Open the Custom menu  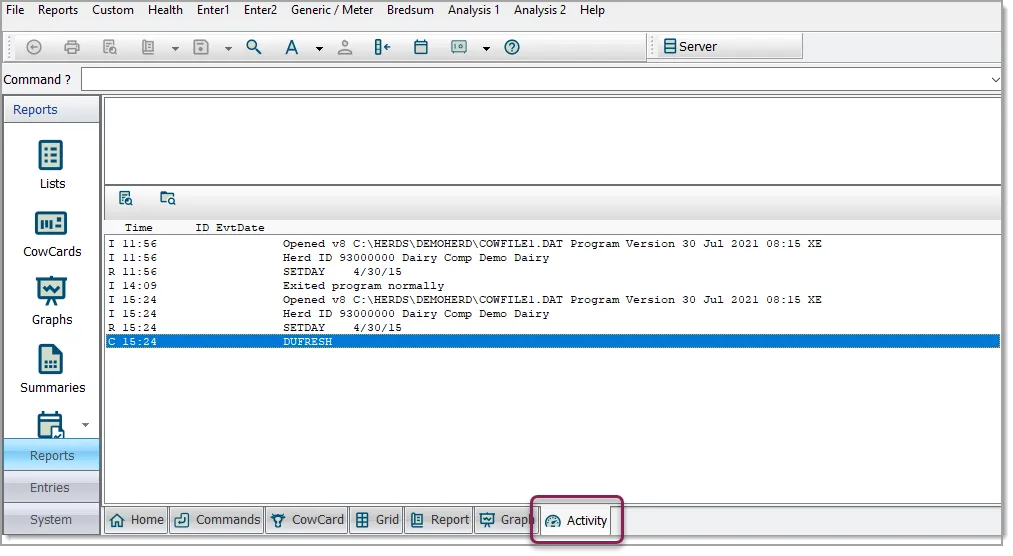coord(112,10)
